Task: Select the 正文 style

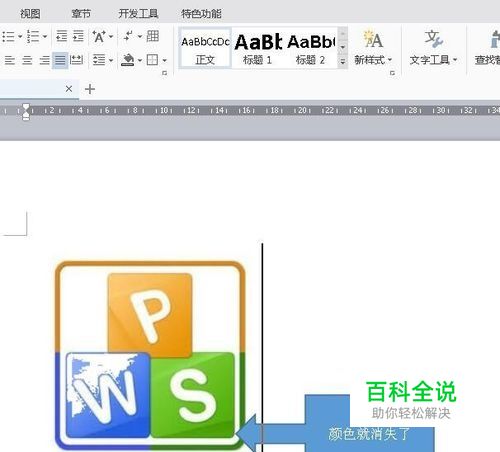Action: [205, 48]
